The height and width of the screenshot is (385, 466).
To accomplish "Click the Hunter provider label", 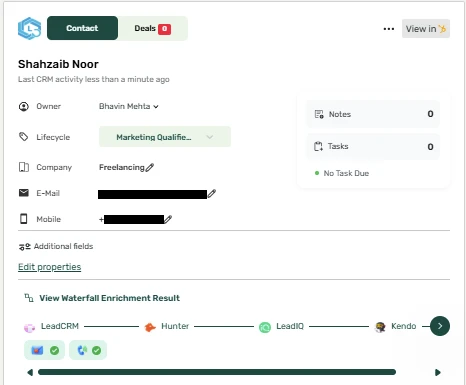I will 175,326.
